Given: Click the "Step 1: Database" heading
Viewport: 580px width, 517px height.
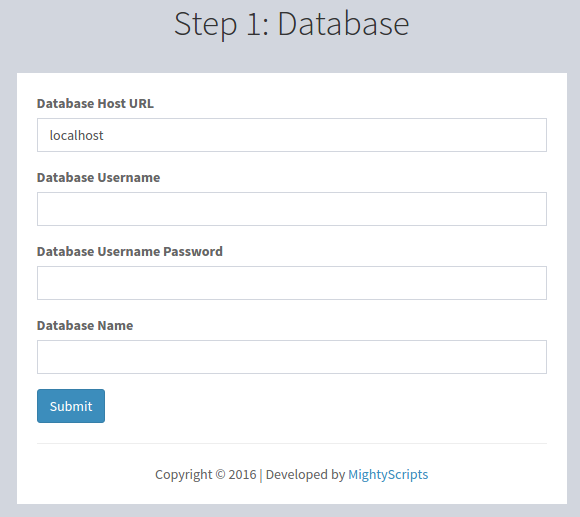Looking at the screenshot, I should tap(291, 24).
